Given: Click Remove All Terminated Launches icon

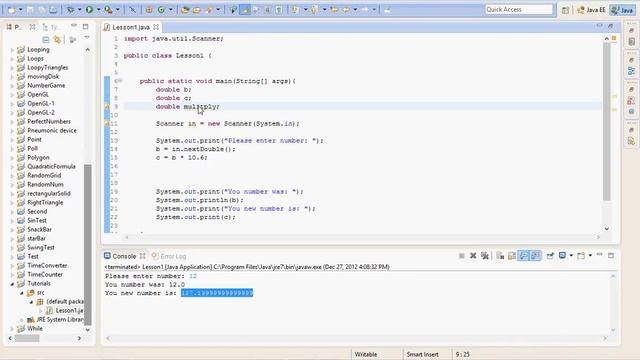Looking at the screenshot, I should (x=484, y=256).
